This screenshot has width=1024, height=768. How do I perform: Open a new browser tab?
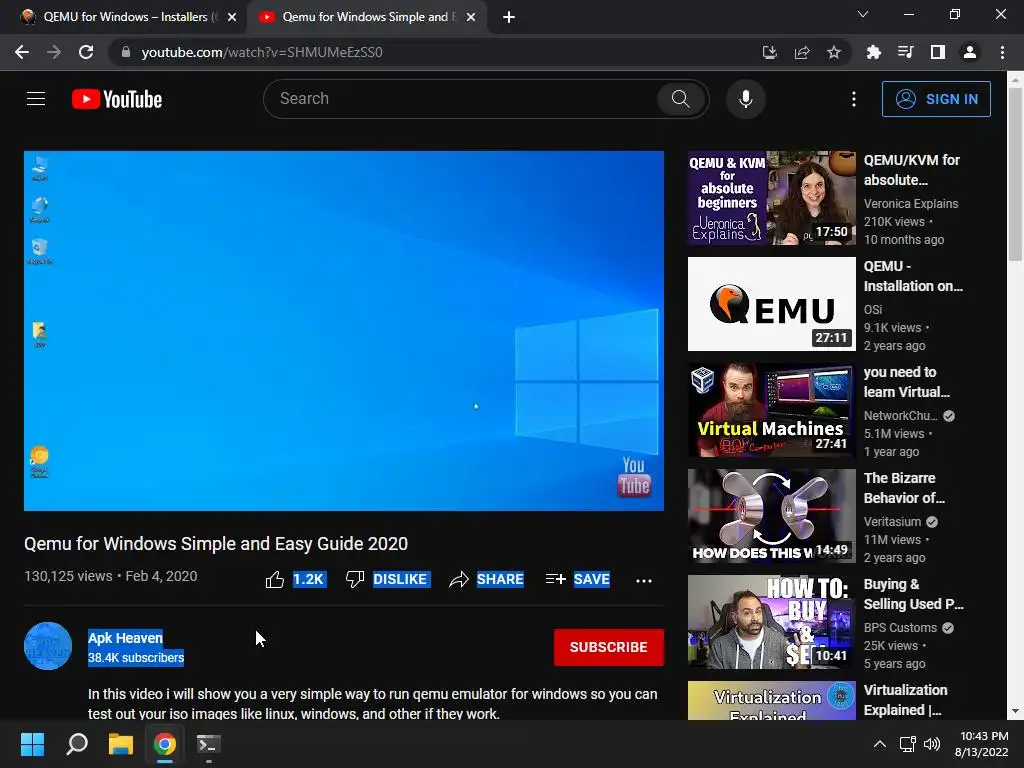pos(509,17)
